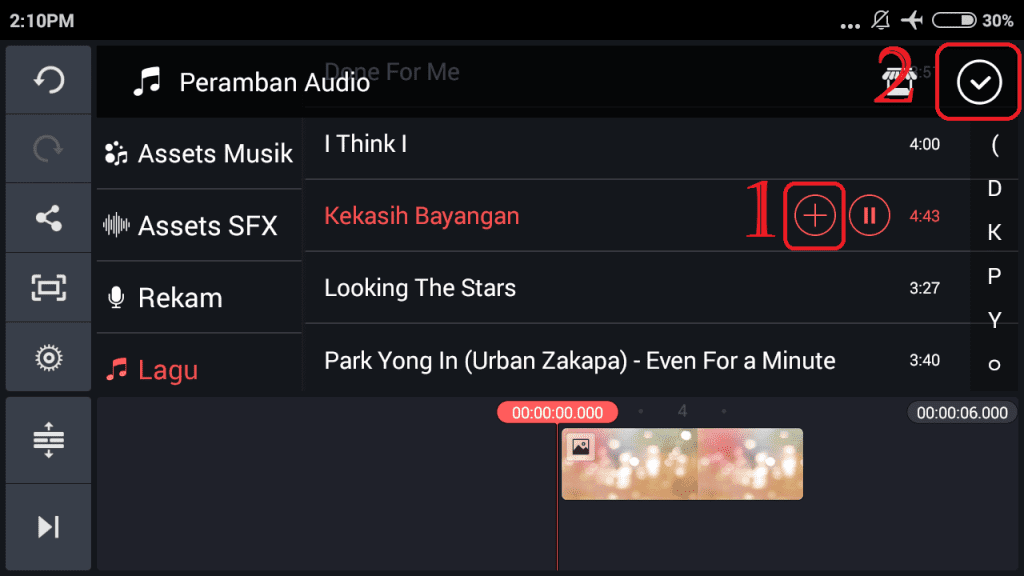1024x576 pixels.
Task: Choose the song I Think I
Action: [x=600, y=144]
